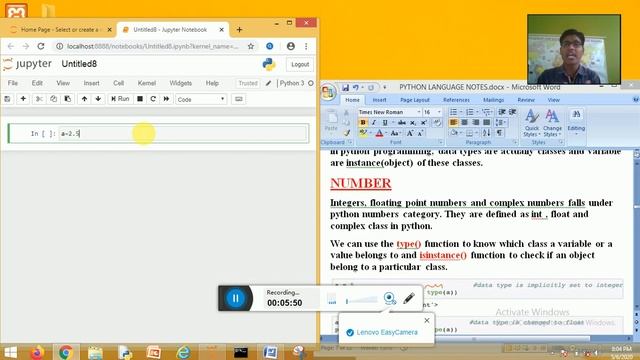Click the Chrome address bar URL
The height and width of the screenshot is (360, 640).
click(152, 46)
